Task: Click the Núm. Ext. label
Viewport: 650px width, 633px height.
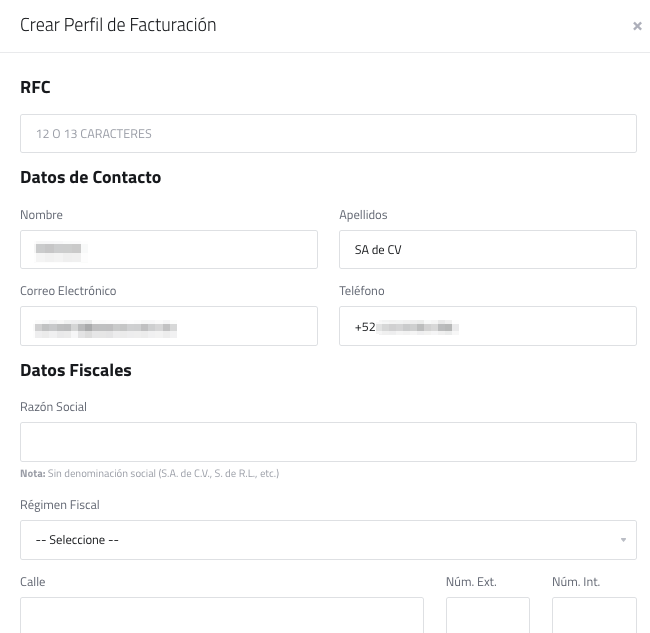Action: [471, 582]
